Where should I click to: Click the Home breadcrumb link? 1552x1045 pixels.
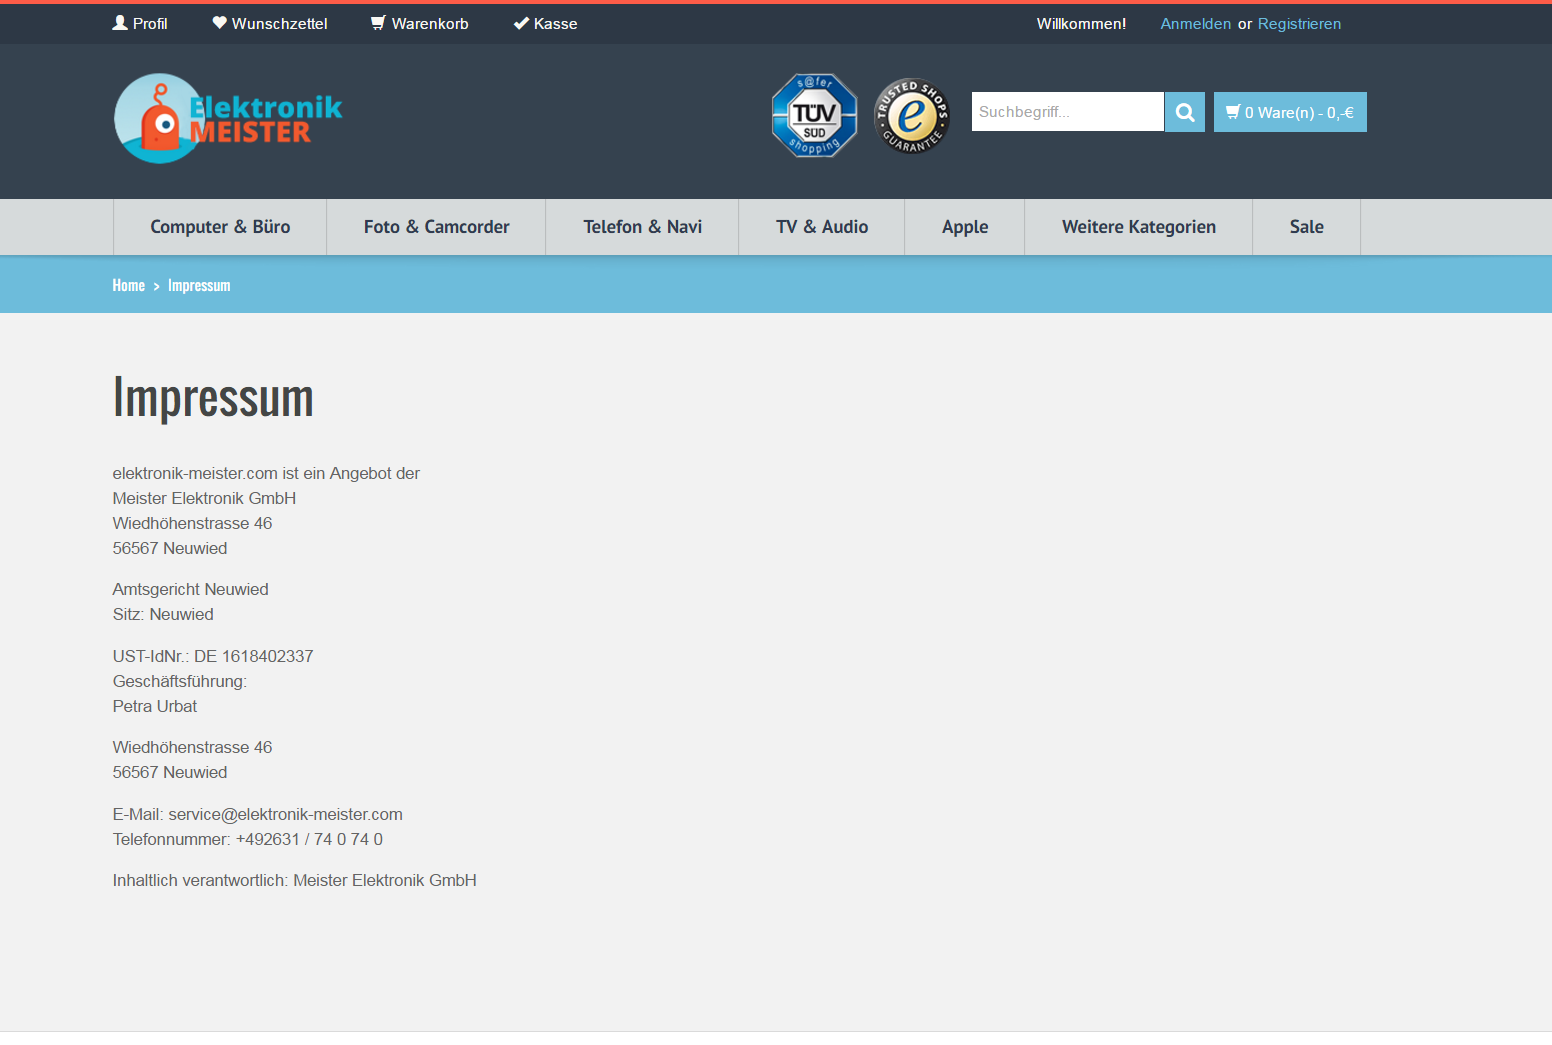pyautogui.click(x=128, y=285)
